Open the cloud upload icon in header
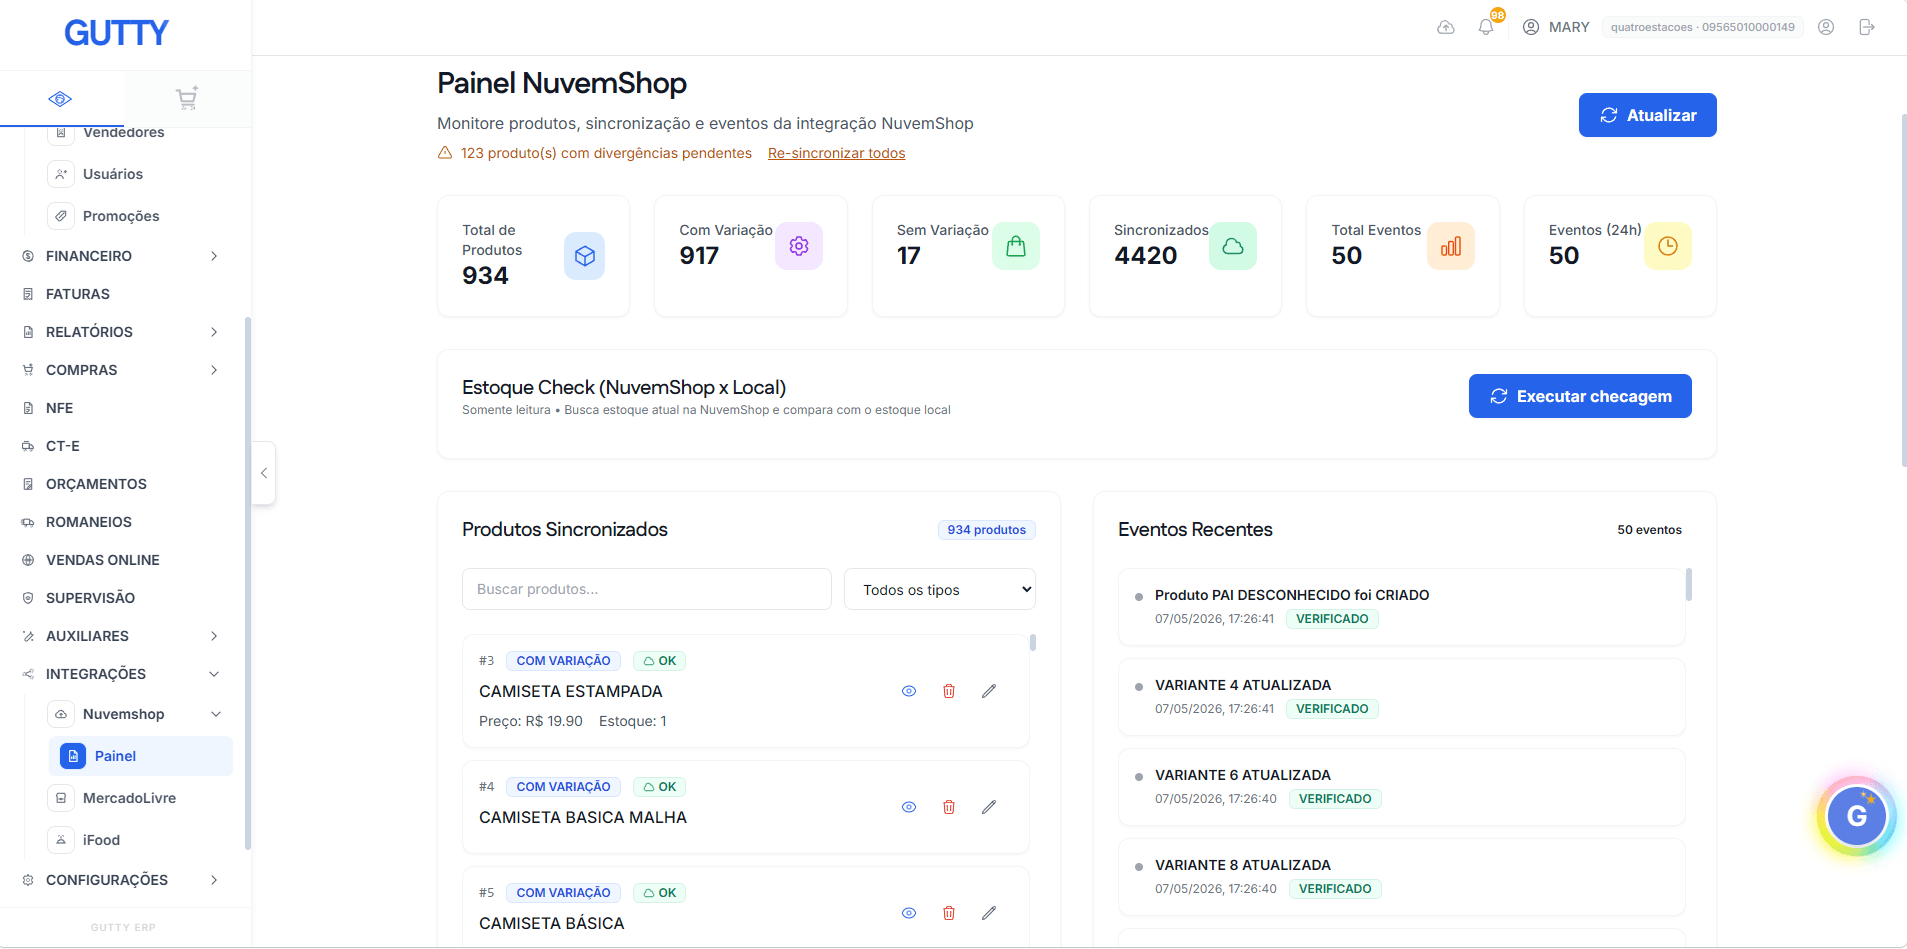 pyautogui.click(x=1446, y=27)
